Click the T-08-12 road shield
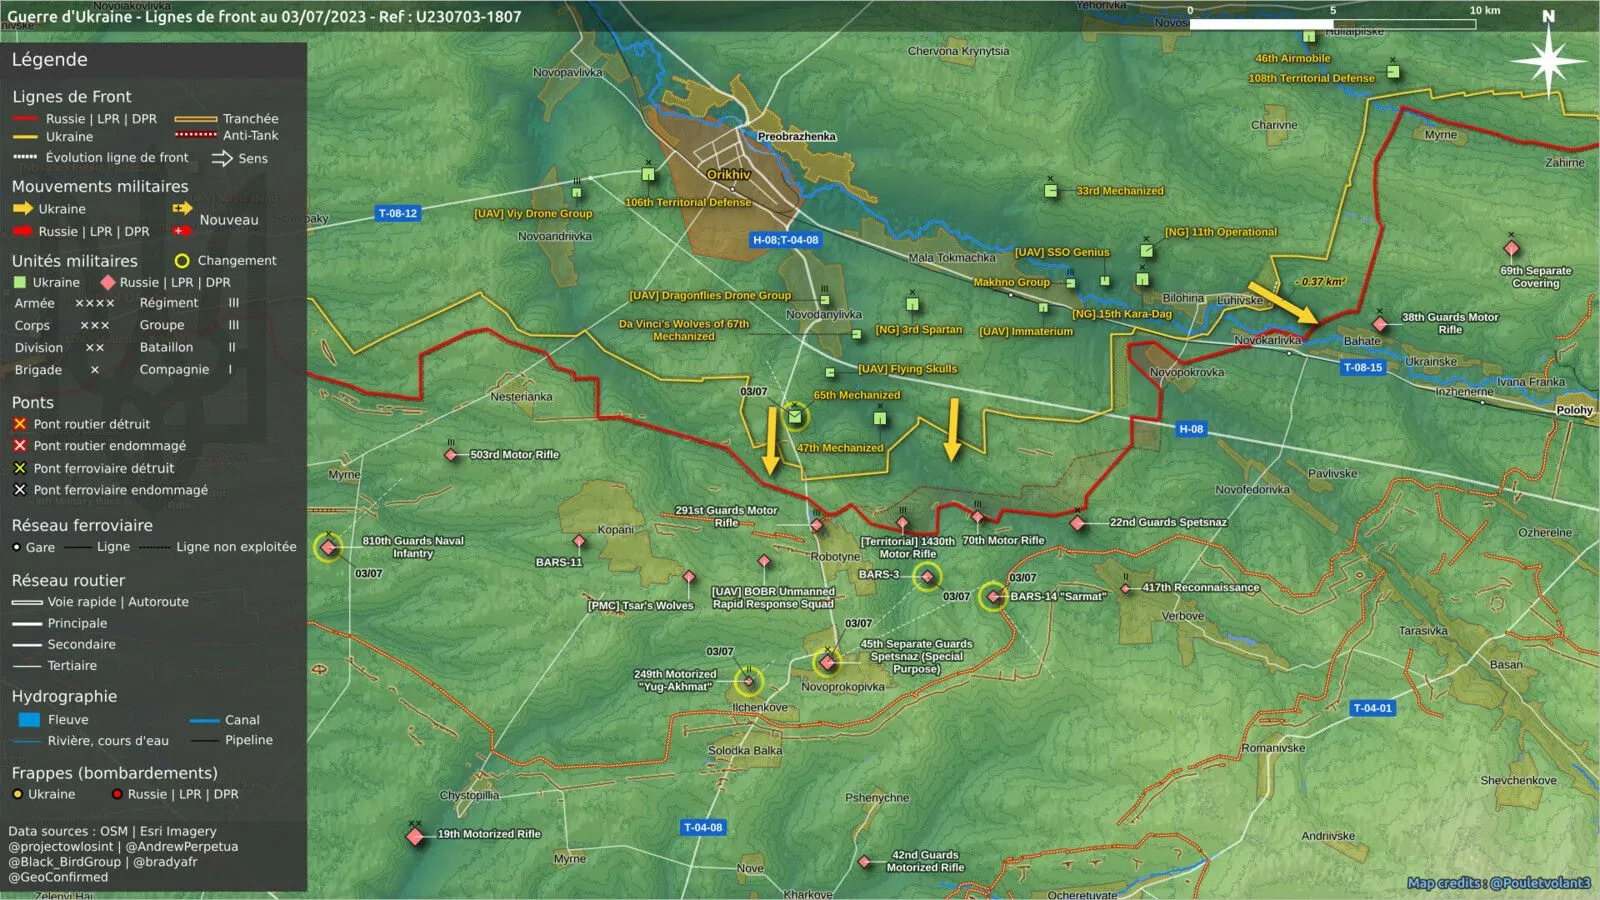This screenshot has height=900, width=1600. click(397, 213)
